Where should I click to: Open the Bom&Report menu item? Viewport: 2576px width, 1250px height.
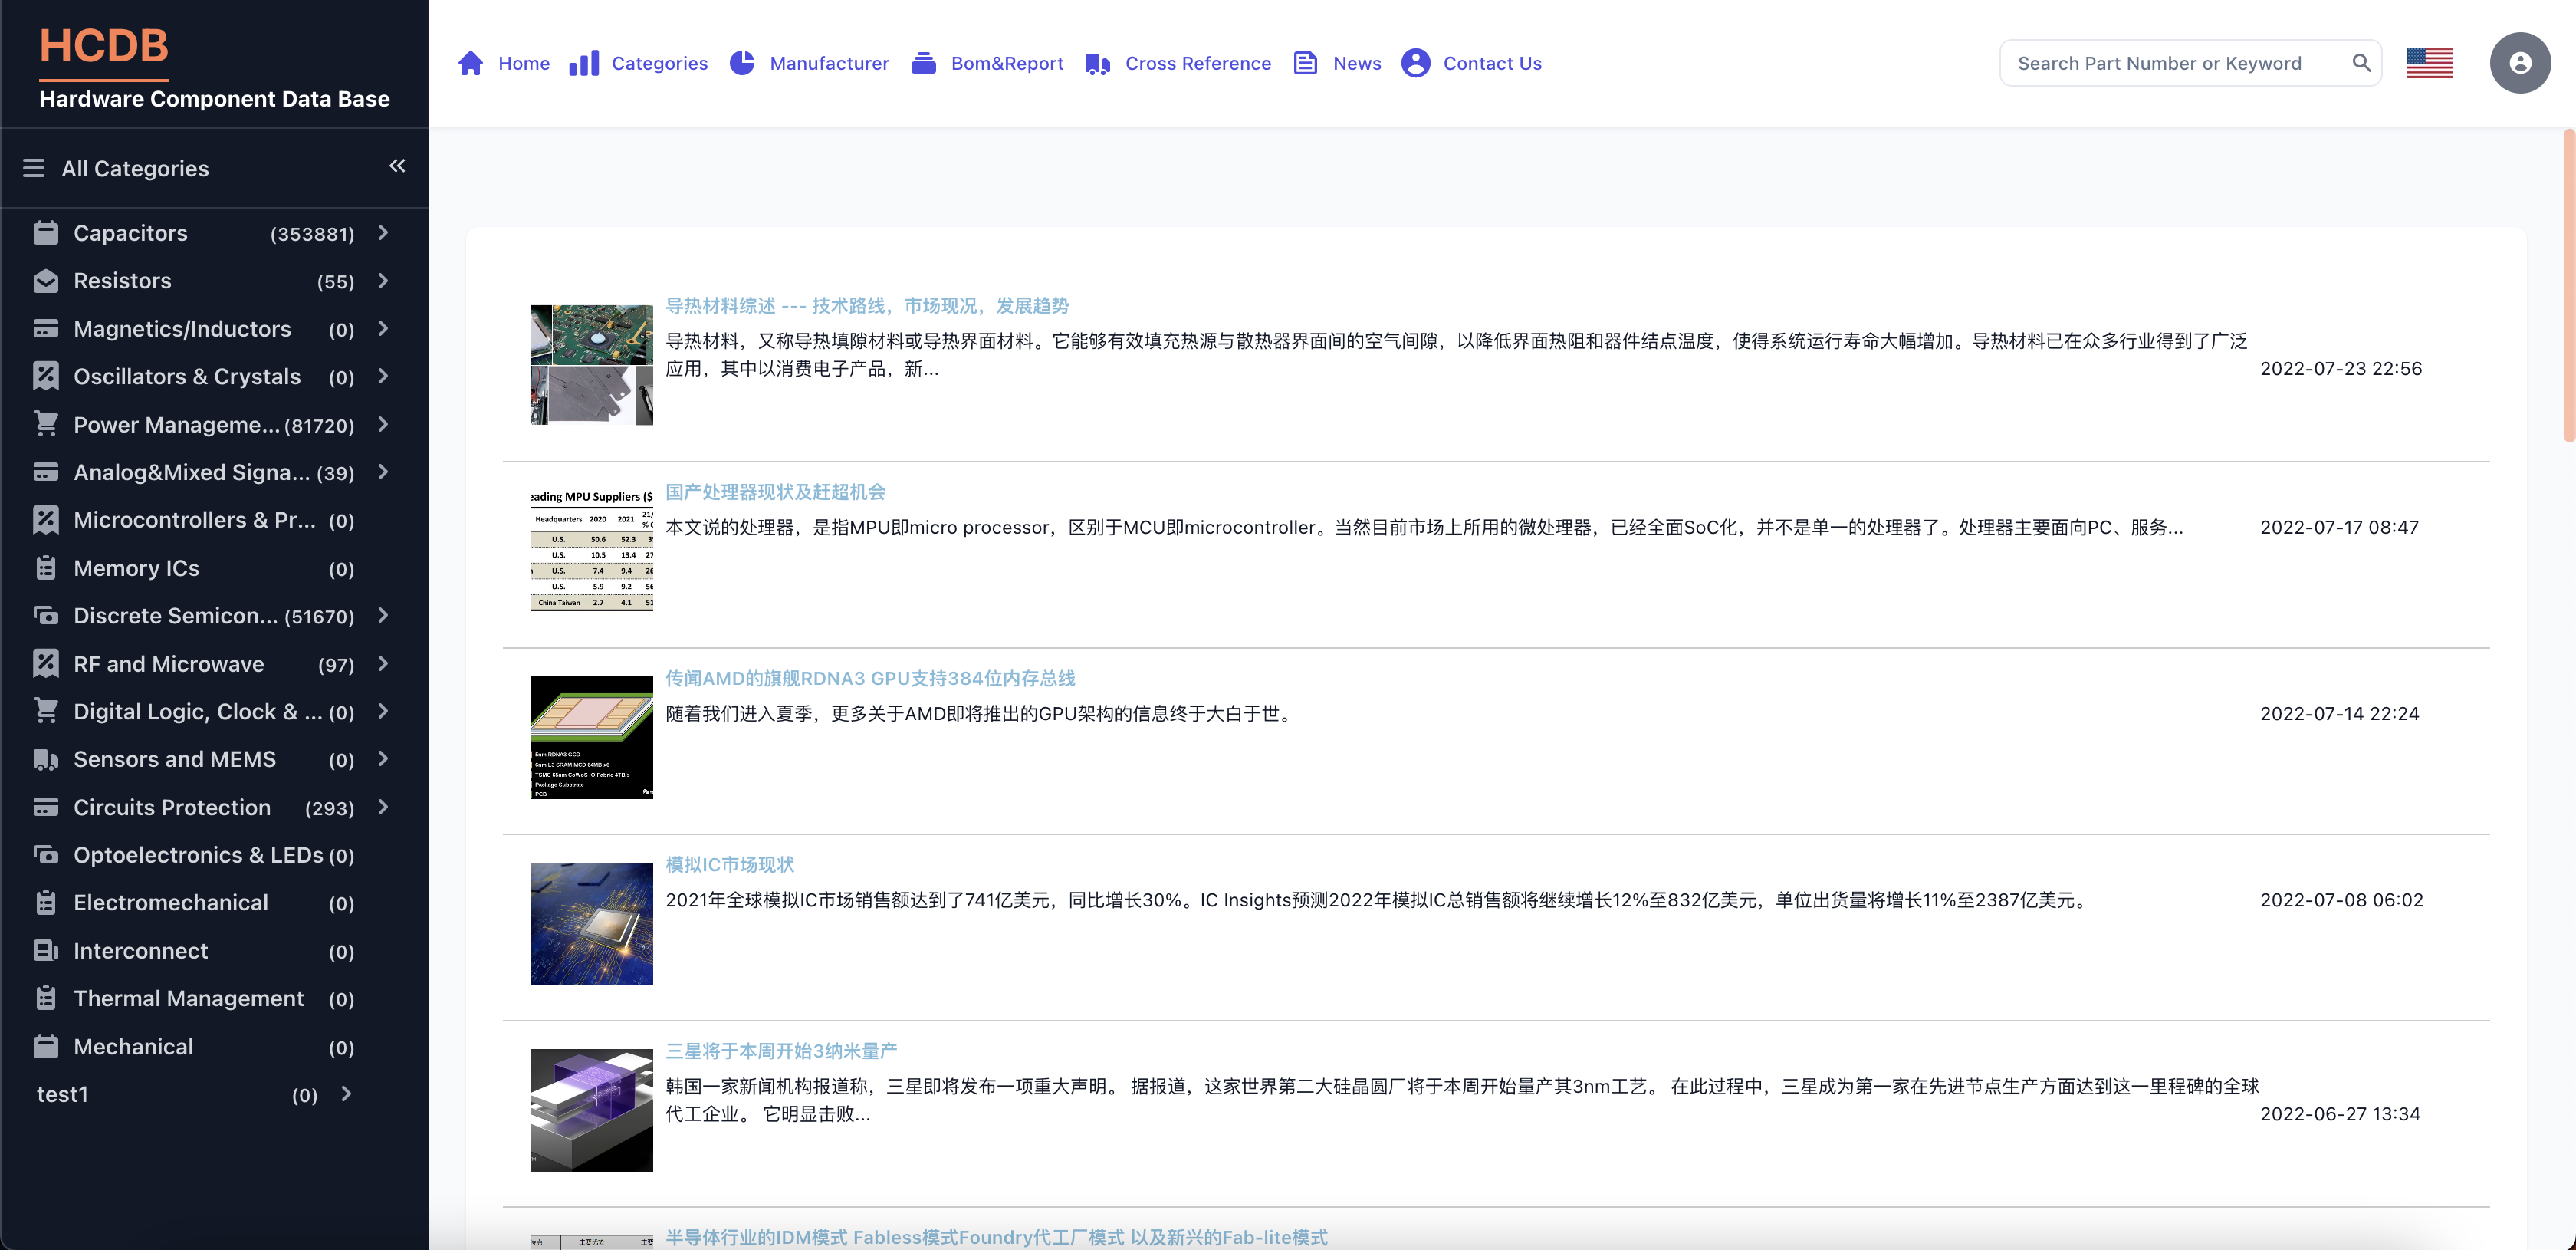point(1007,63)
